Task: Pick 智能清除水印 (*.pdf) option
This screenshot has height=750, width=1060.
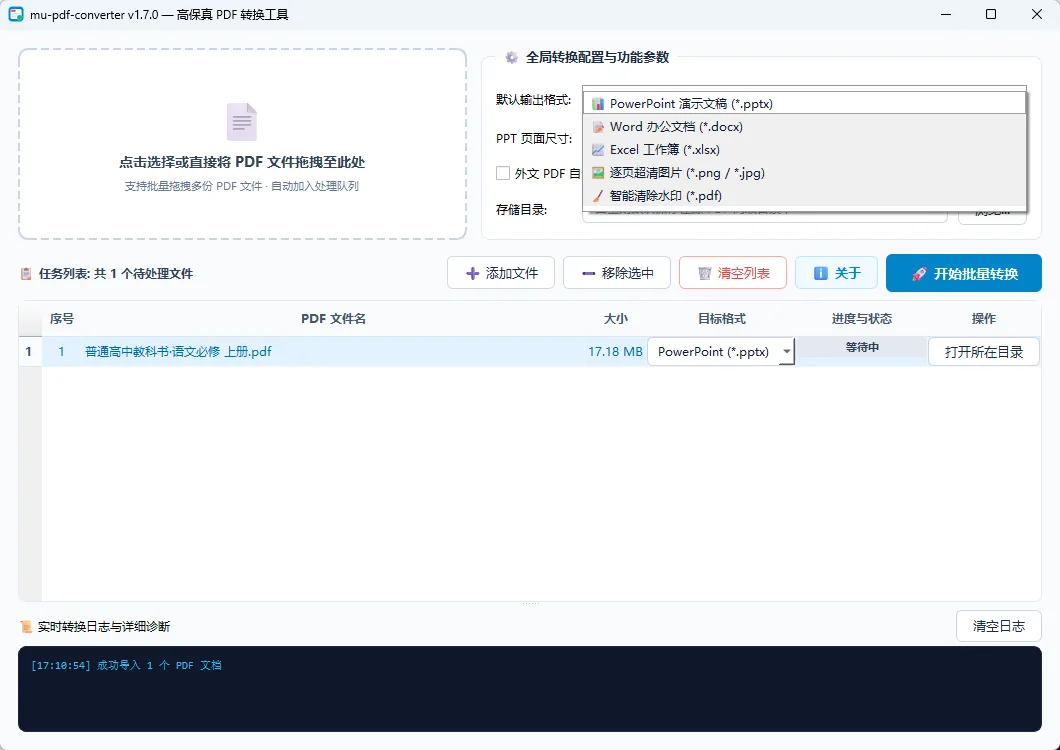Action: coord(804,195)
